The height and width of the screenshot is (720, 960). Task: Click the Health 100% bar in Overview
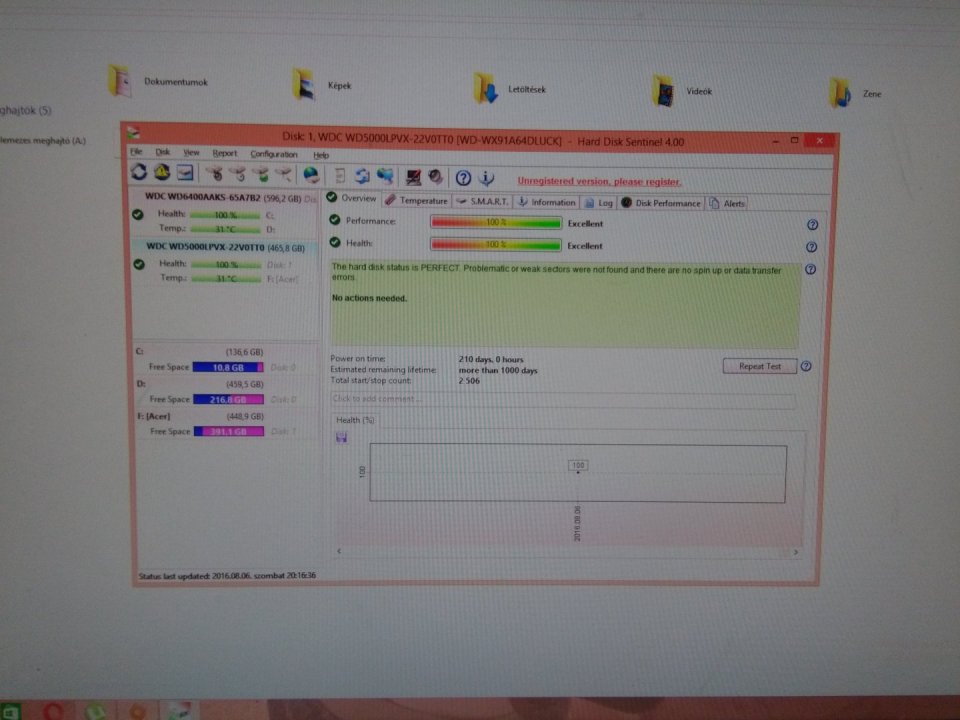496,245
